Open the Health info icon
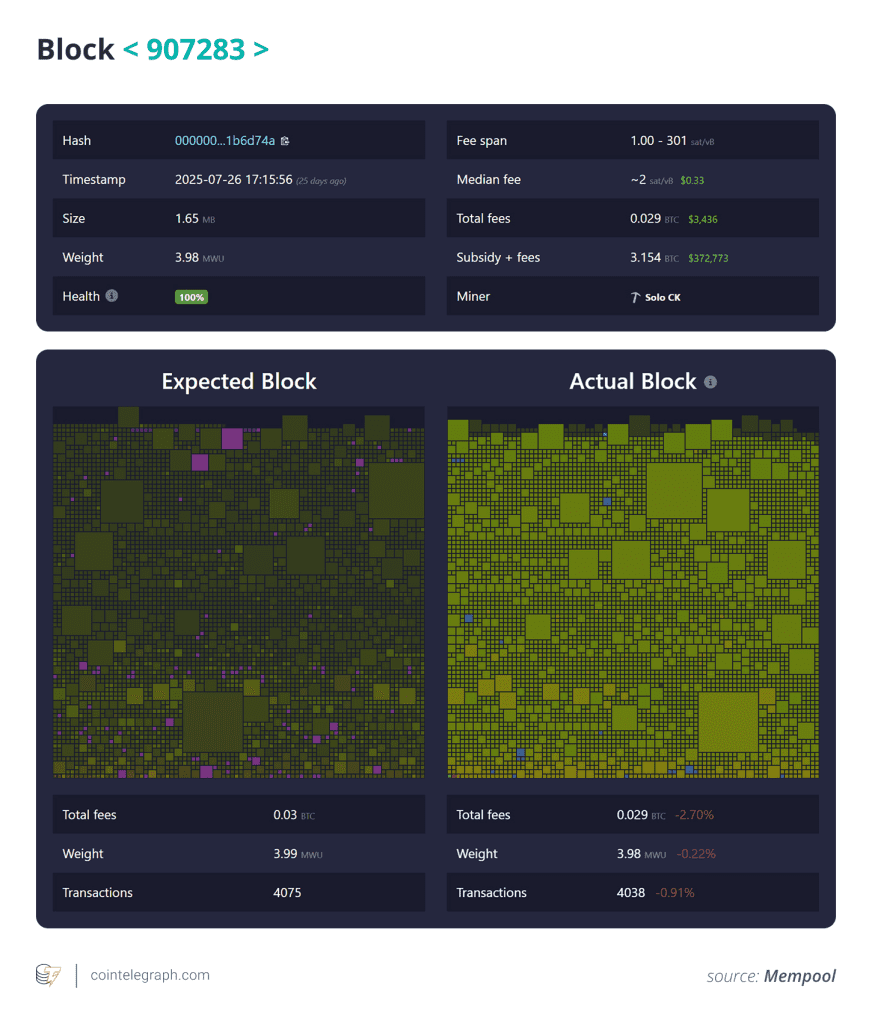 click(x=112, y=296)
